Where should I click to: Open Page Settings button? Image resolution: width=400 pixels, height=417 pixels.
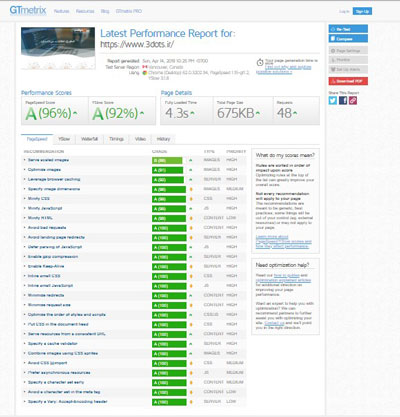click(x=348, y=51)
